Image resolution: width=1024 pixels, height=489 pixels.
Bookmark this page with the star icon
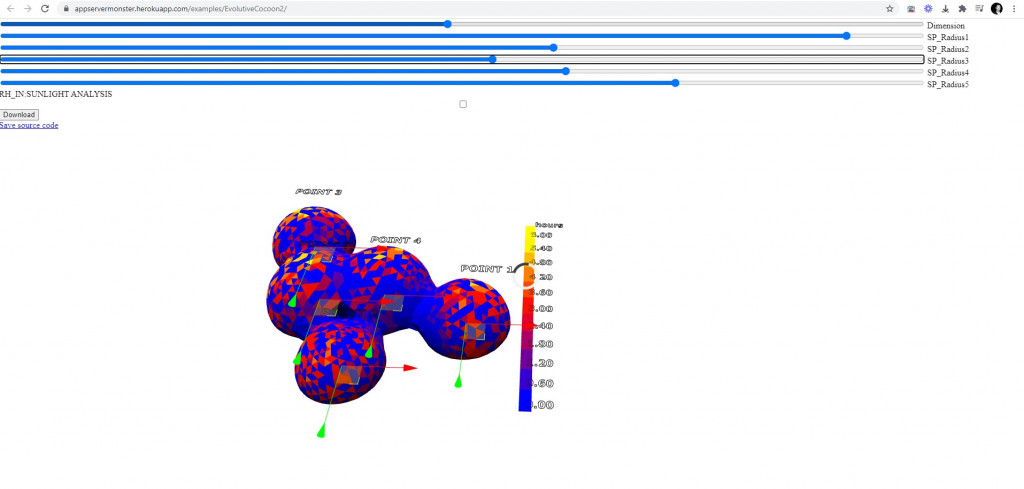coord(889,8)
